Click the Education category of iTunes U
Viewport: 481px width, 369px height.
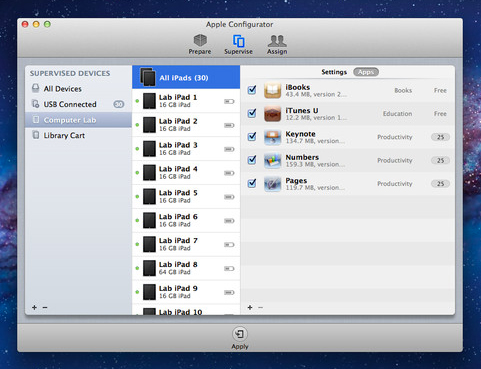[x=397, y=114]
